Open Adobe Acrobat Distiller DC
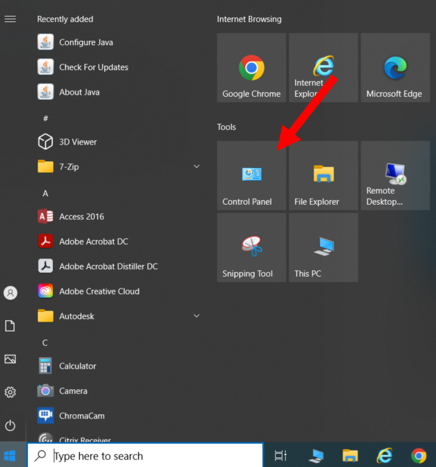 coord(118,266)
